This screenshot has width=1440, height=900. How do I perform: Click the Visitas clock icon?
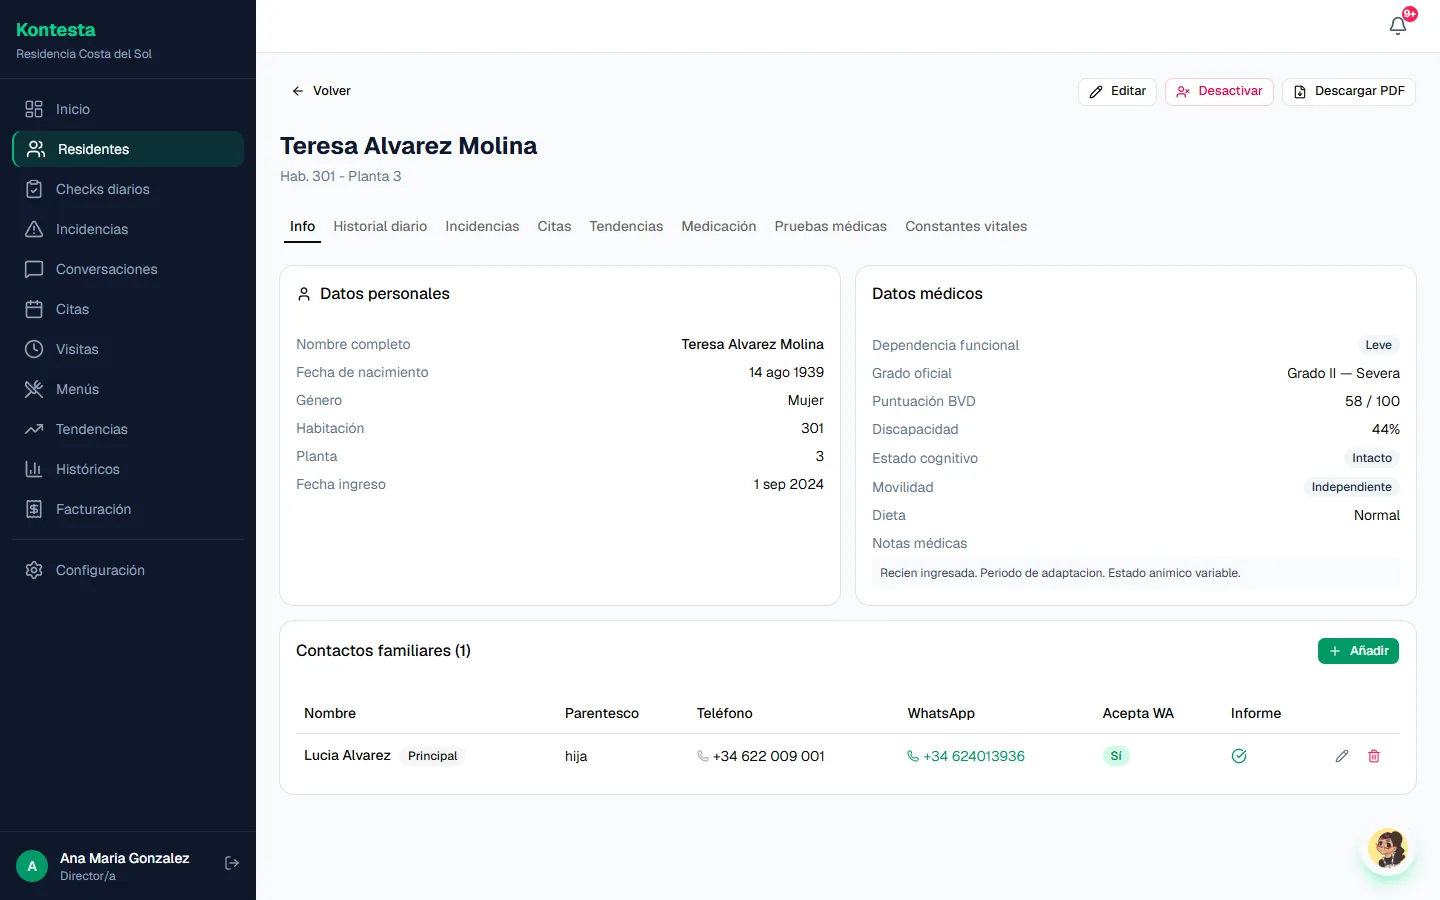34,349
